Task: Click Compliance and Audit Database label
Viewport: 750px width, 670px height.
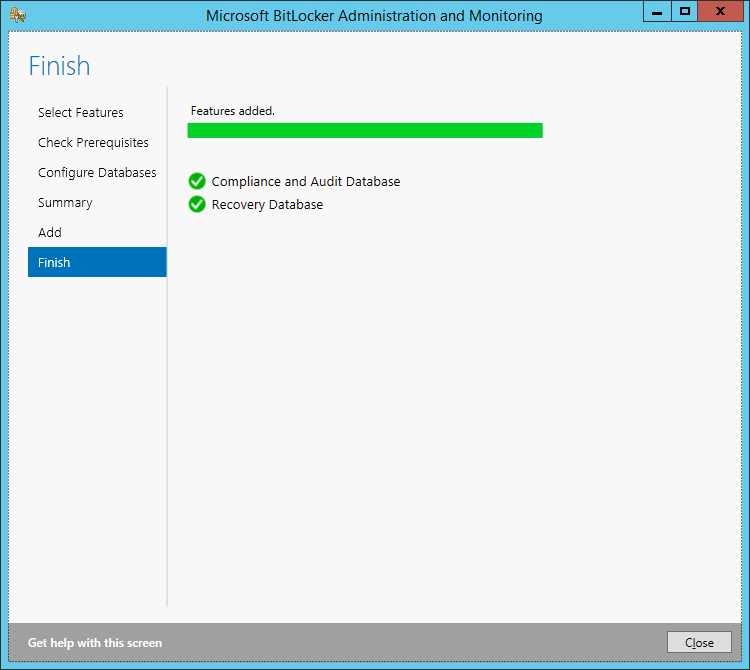Action: pos(306,182)
